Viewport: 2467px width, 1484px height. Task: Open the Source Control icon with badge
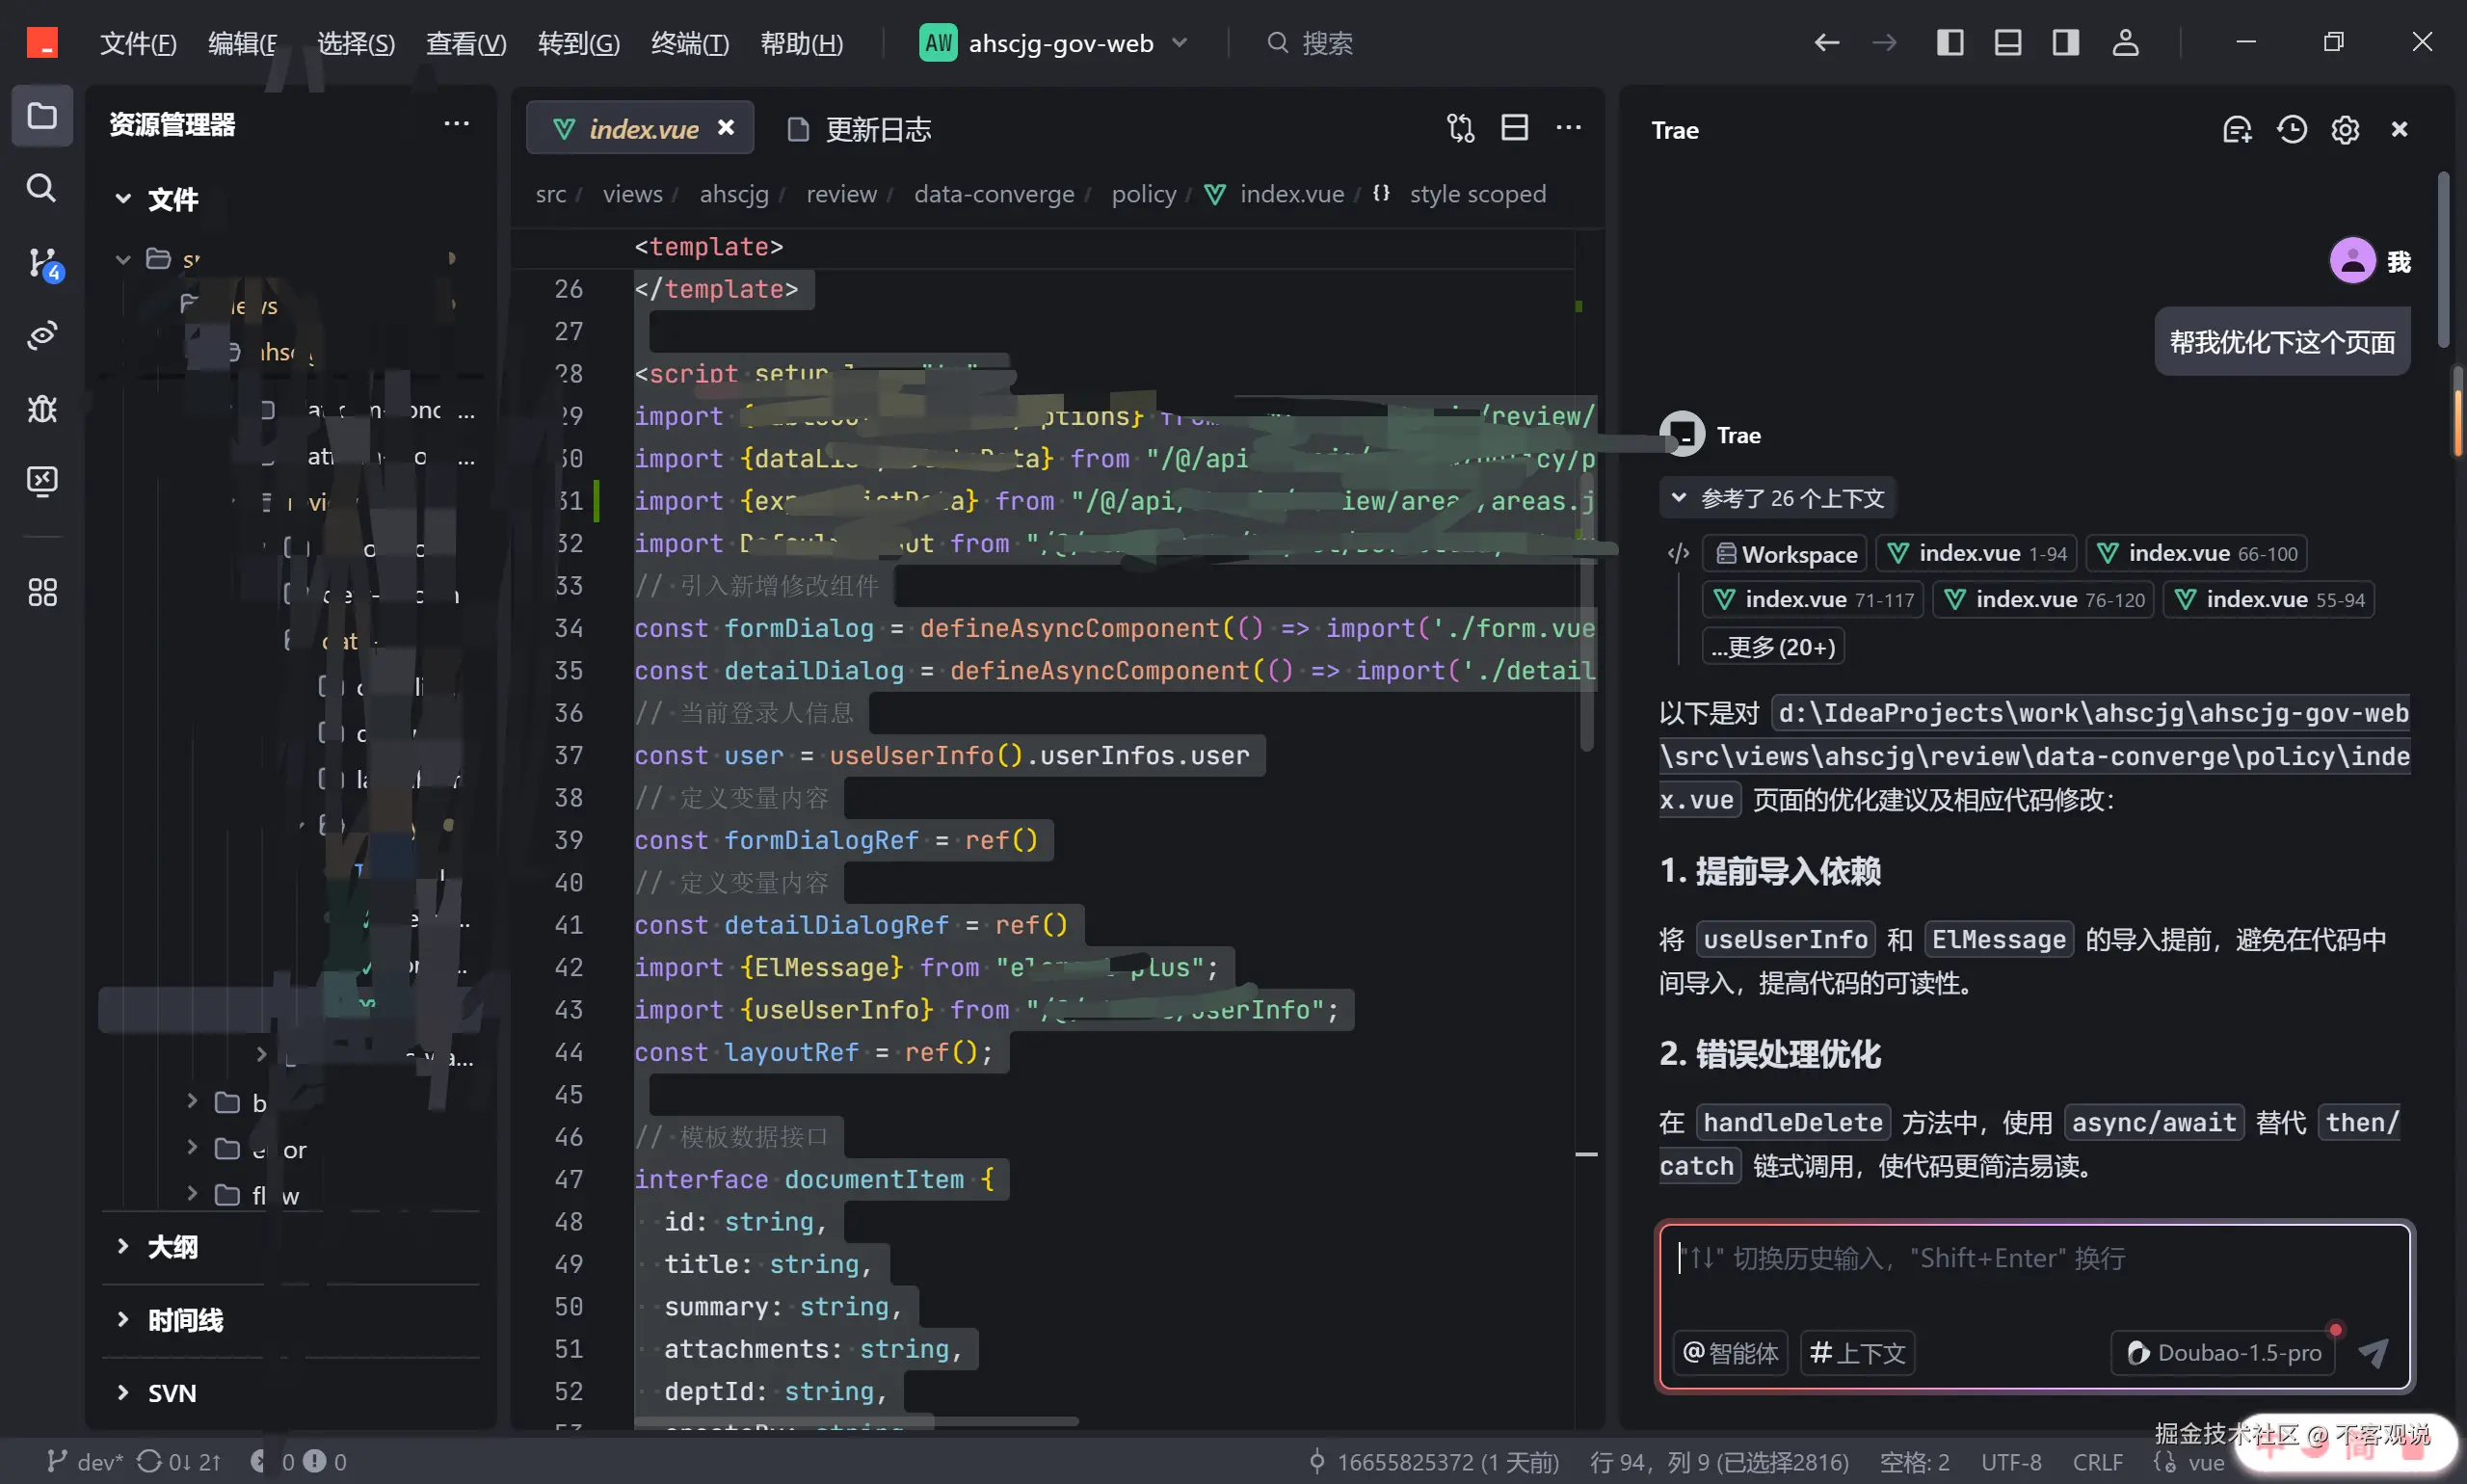tap(43, 263)
